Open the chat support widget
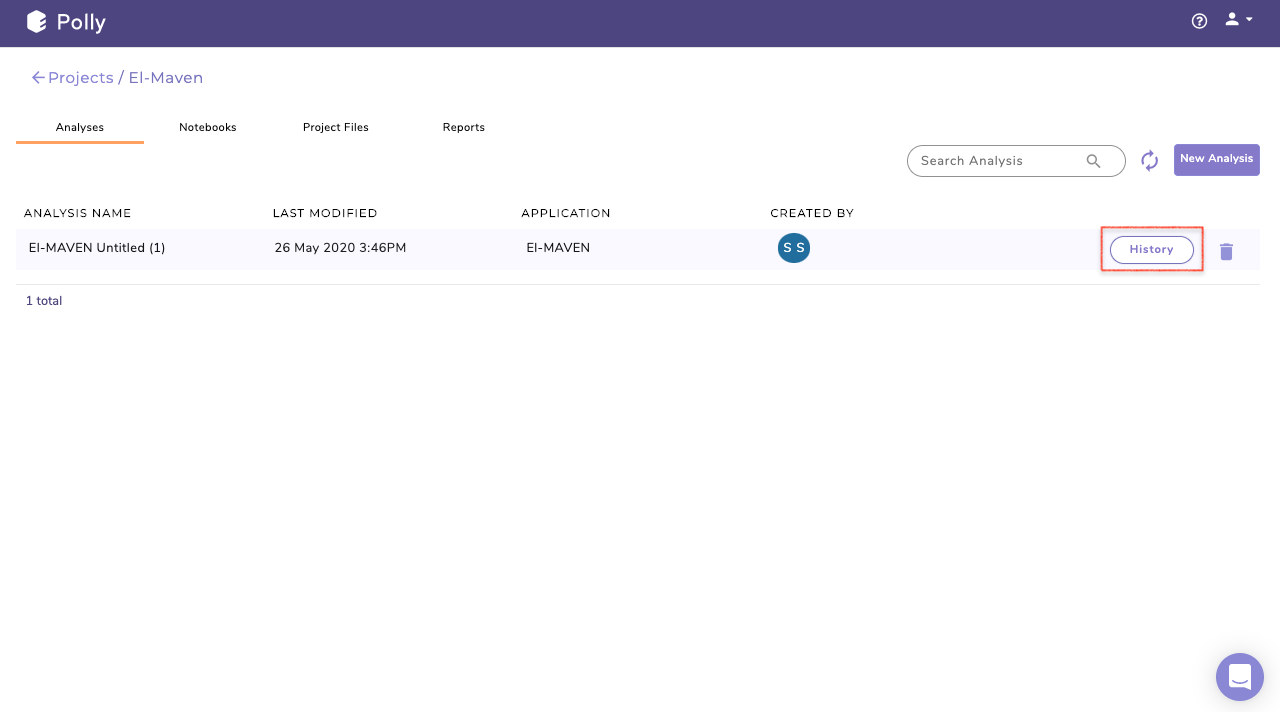This screenshot has height=712, width=1280. 1240,677
